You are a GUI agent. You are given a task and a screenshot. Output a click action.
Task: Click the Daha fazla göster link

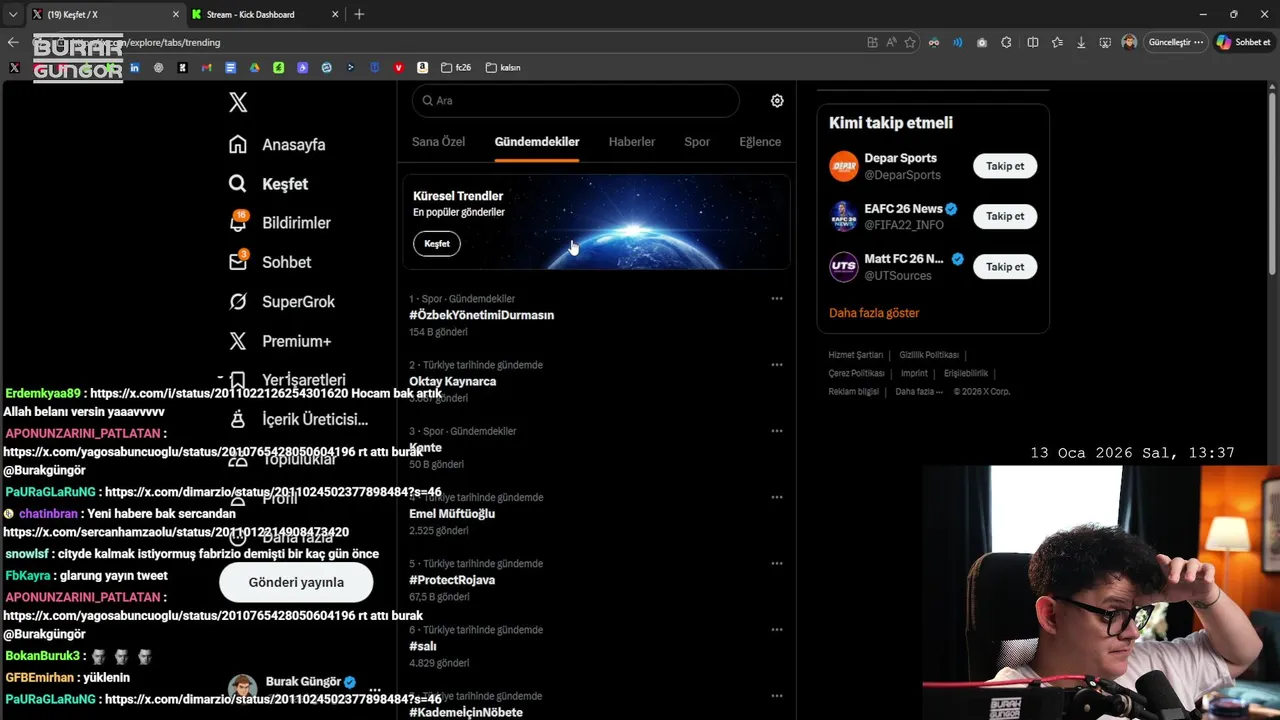coord(874,313)
